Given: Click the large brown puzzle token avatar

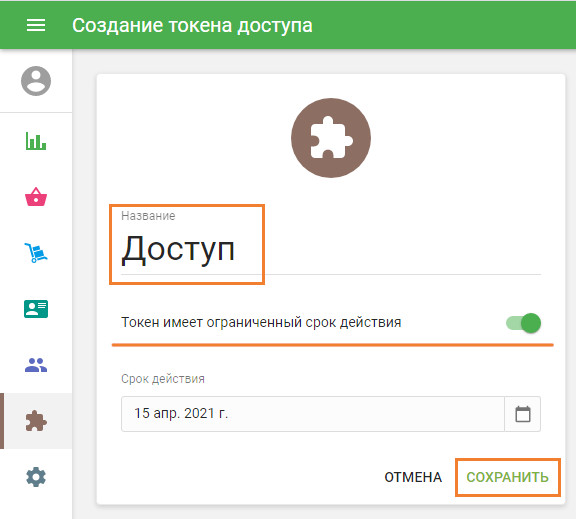Looking at the screenshot, I should pyautogui.click(x=331, y=138).
